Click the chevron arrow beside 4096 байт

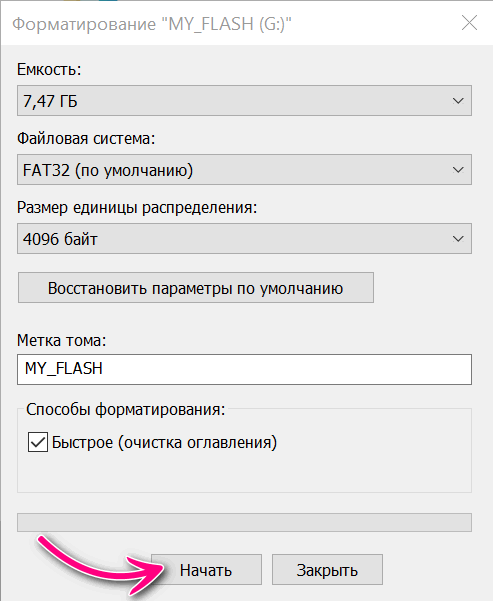tap(458, 239)
